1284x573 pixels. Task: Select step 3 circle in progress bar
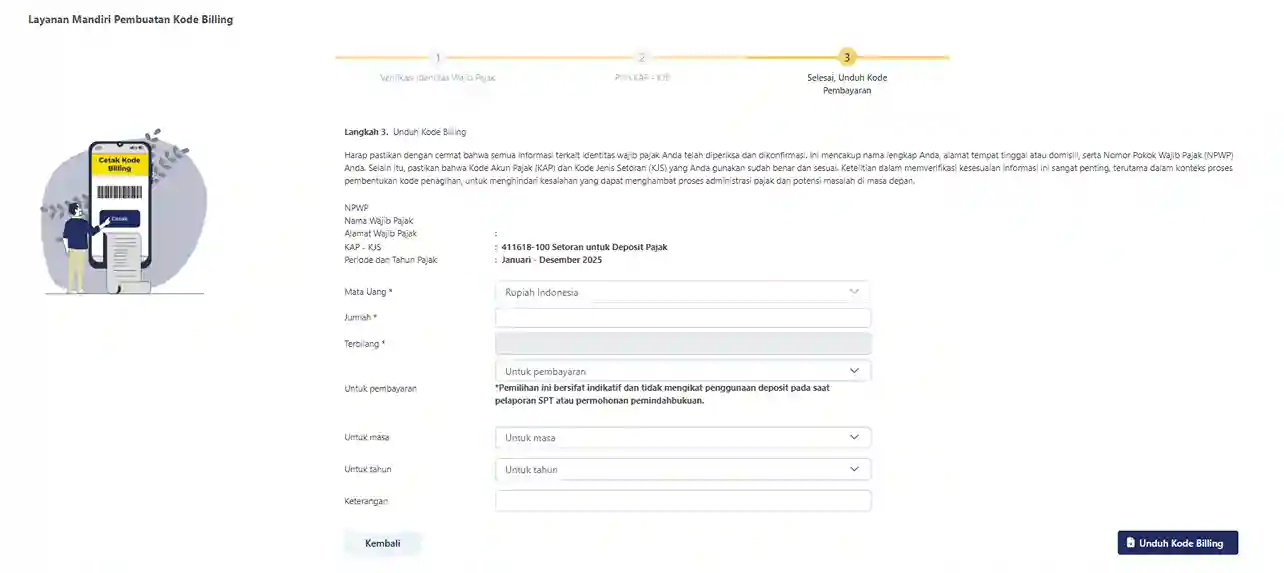point(847,57)
